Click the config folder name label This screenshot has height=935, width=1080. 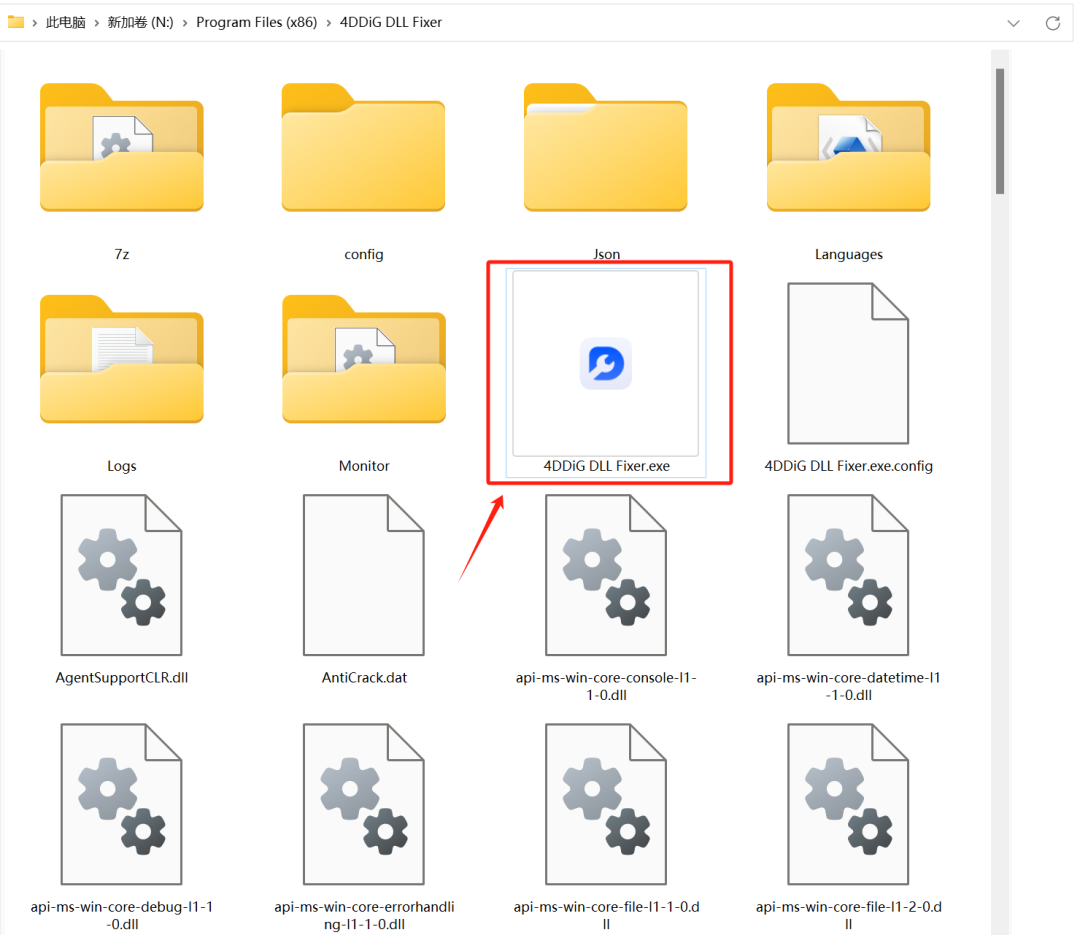coord(364,254)
